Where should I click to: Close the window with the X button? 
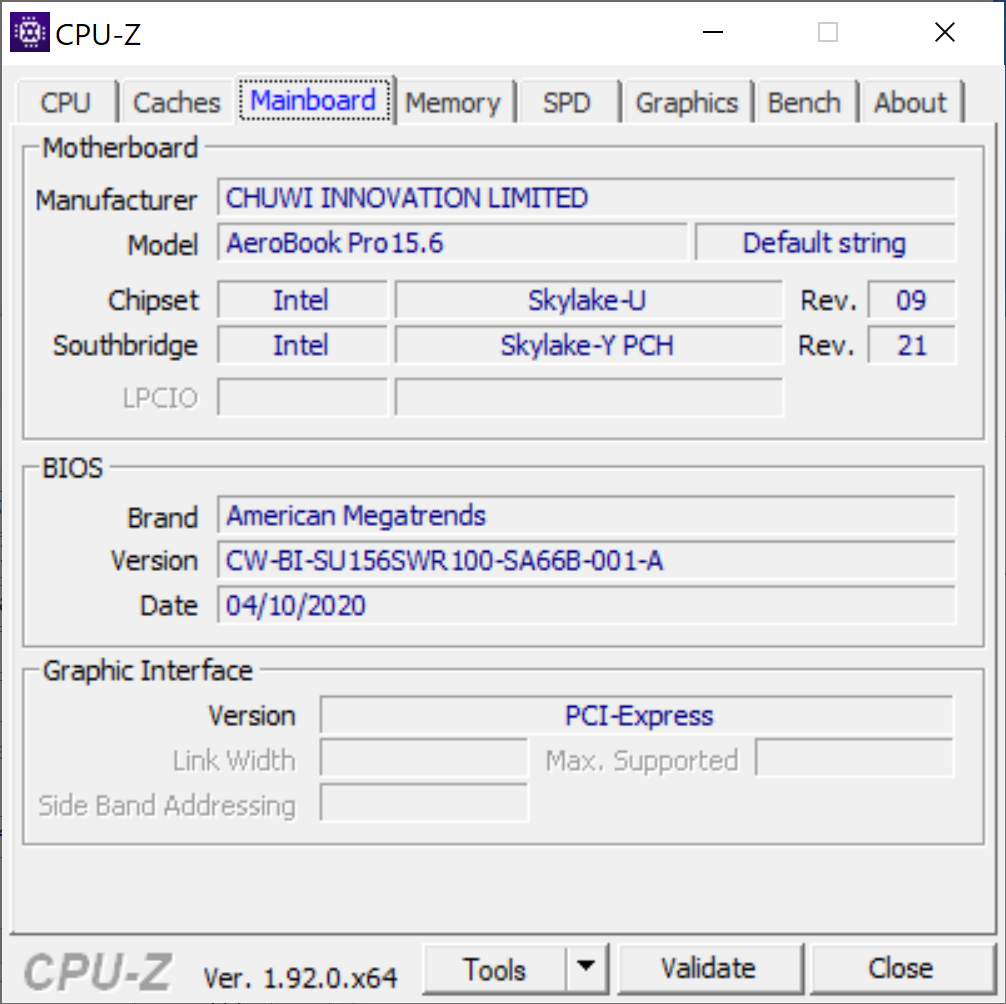(944, 32)
